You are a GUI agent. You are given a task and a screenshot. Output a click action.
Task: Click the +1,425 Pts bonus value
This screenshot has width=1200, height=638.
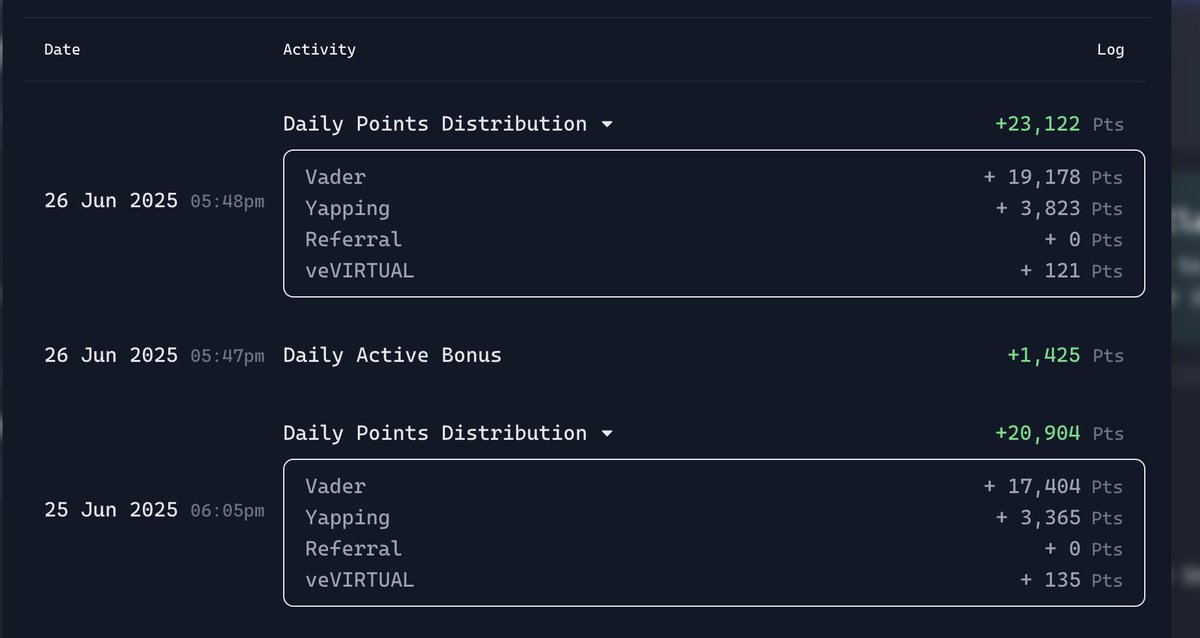pos(1065,355)
